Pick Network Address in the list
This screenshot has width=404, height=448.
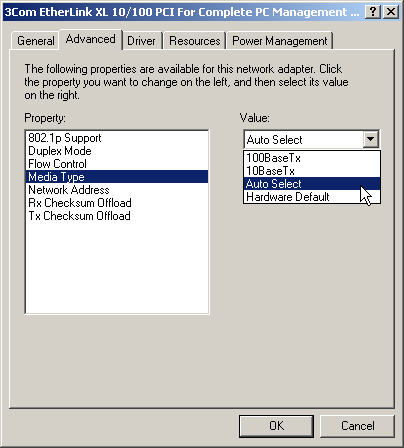(117, 190)
